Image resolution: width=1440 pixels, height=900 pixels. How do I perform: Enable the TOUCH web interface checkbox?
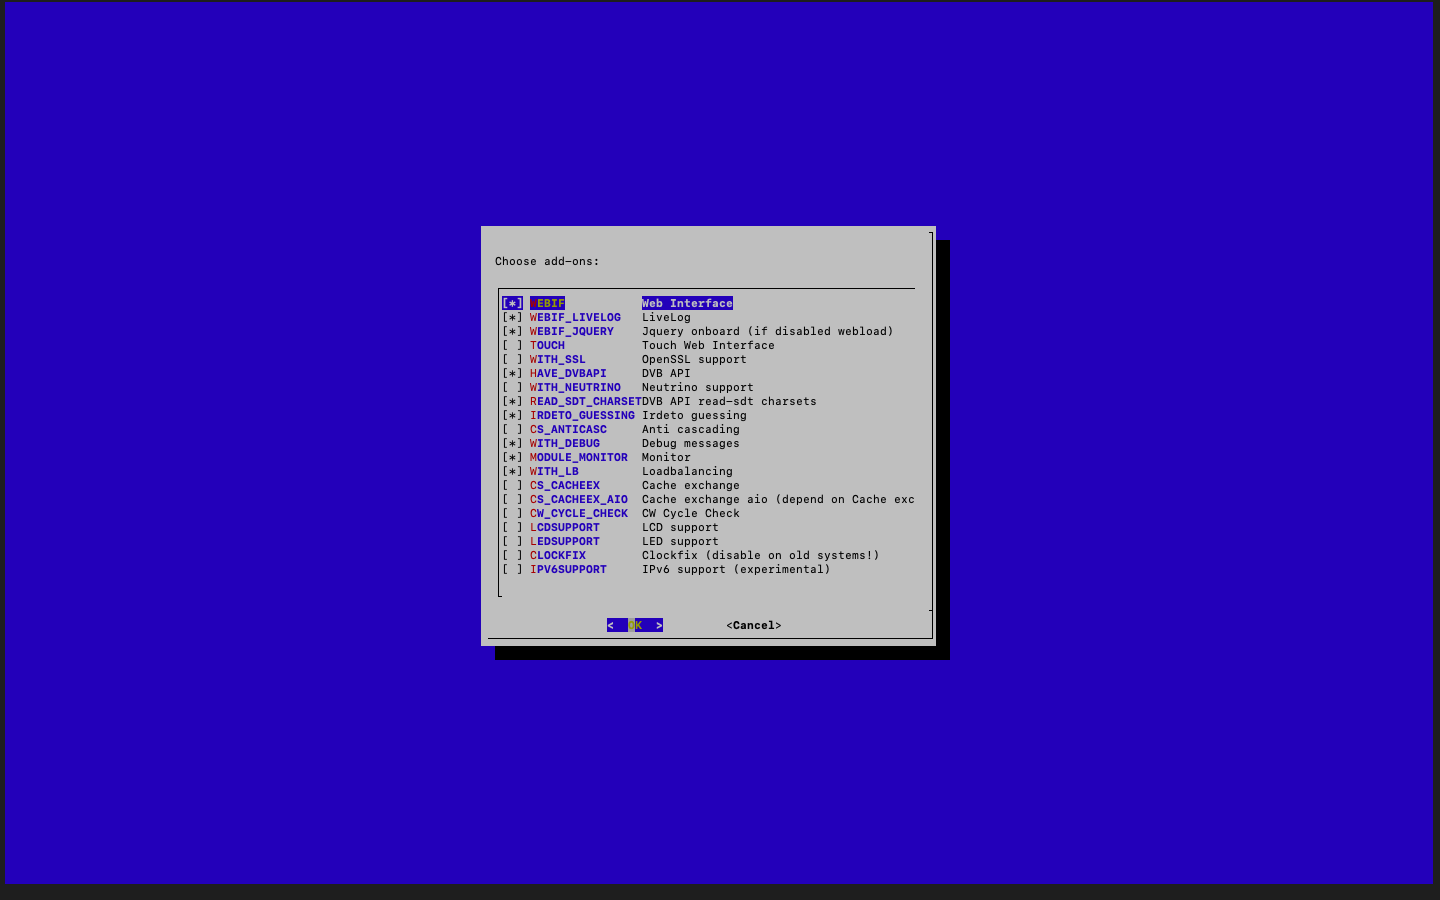(512, 345)
